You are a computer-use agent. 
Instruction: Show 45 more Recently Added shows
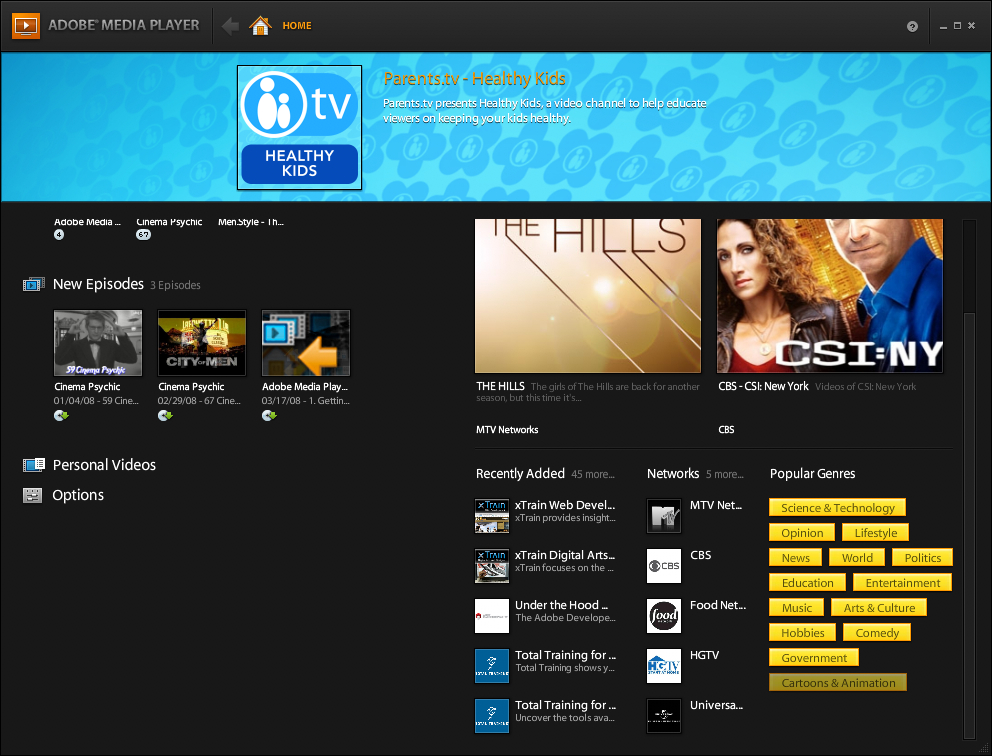(593, 474)
